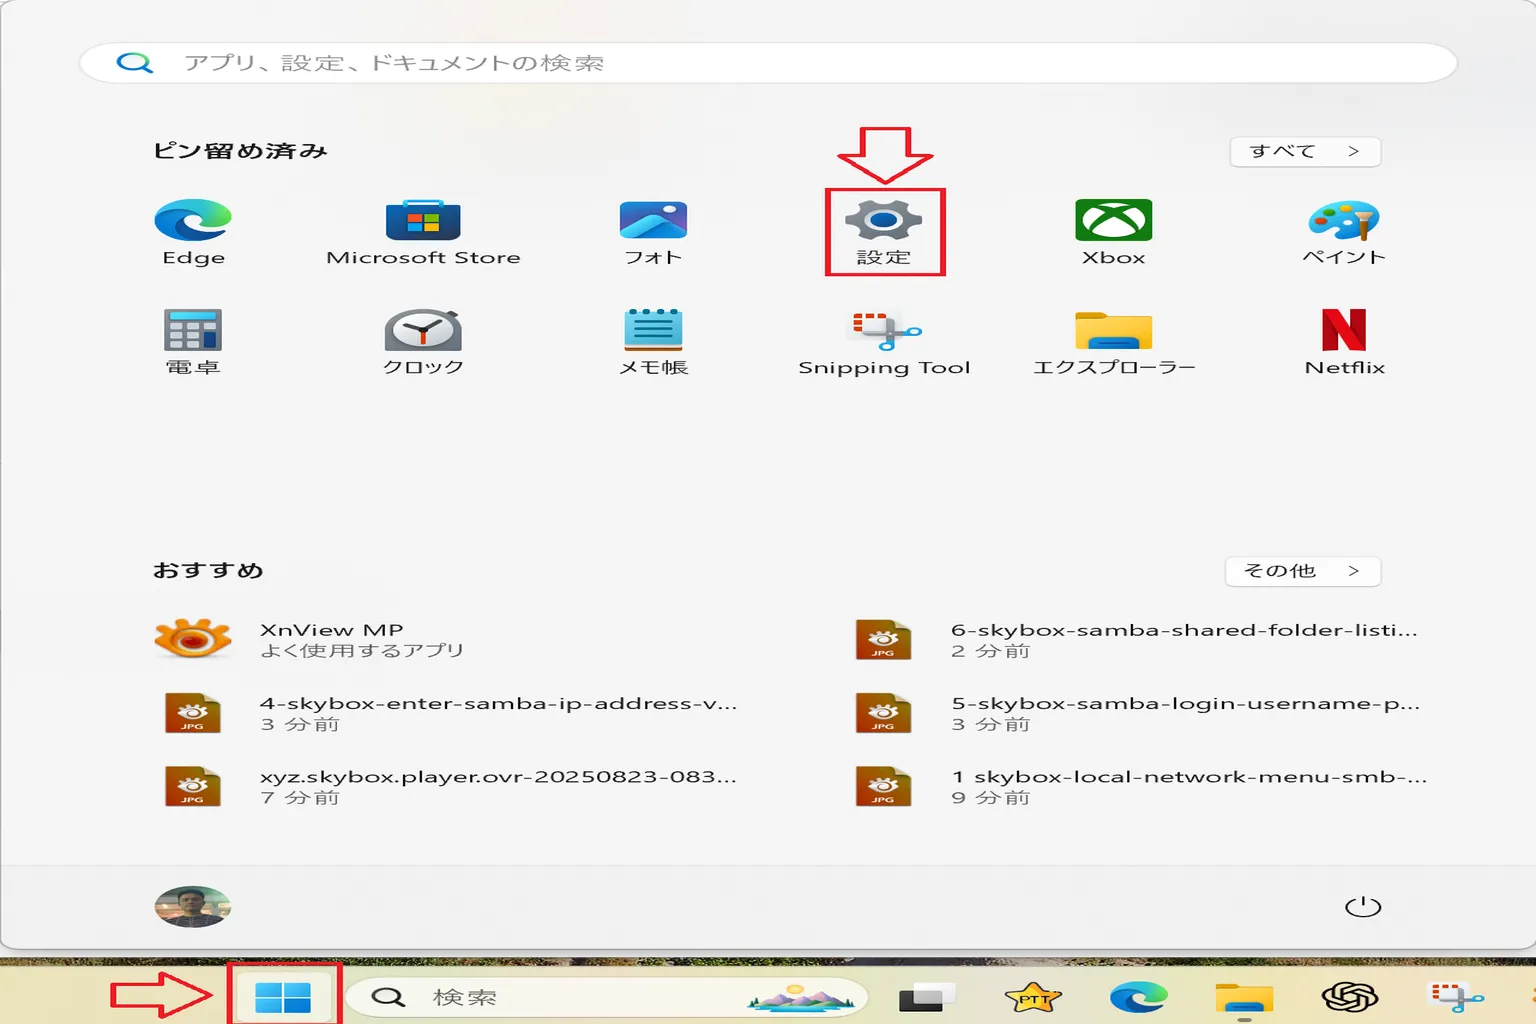Screen dimensions: 1536x1024
Task: Open the フォト app
Action: pos(653,232)
